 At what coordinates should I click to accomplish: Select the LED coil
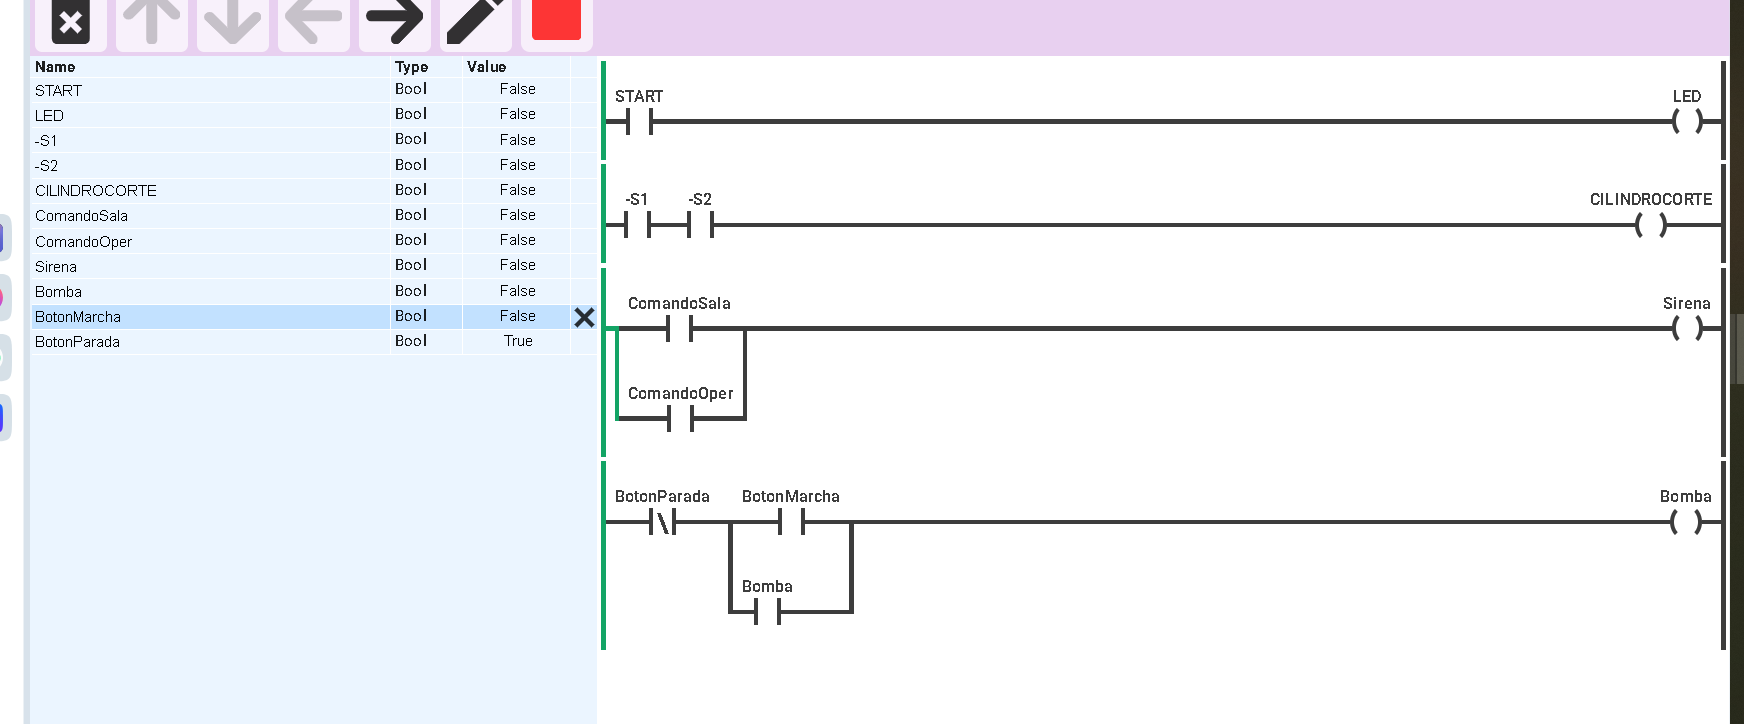(1687, 122)
